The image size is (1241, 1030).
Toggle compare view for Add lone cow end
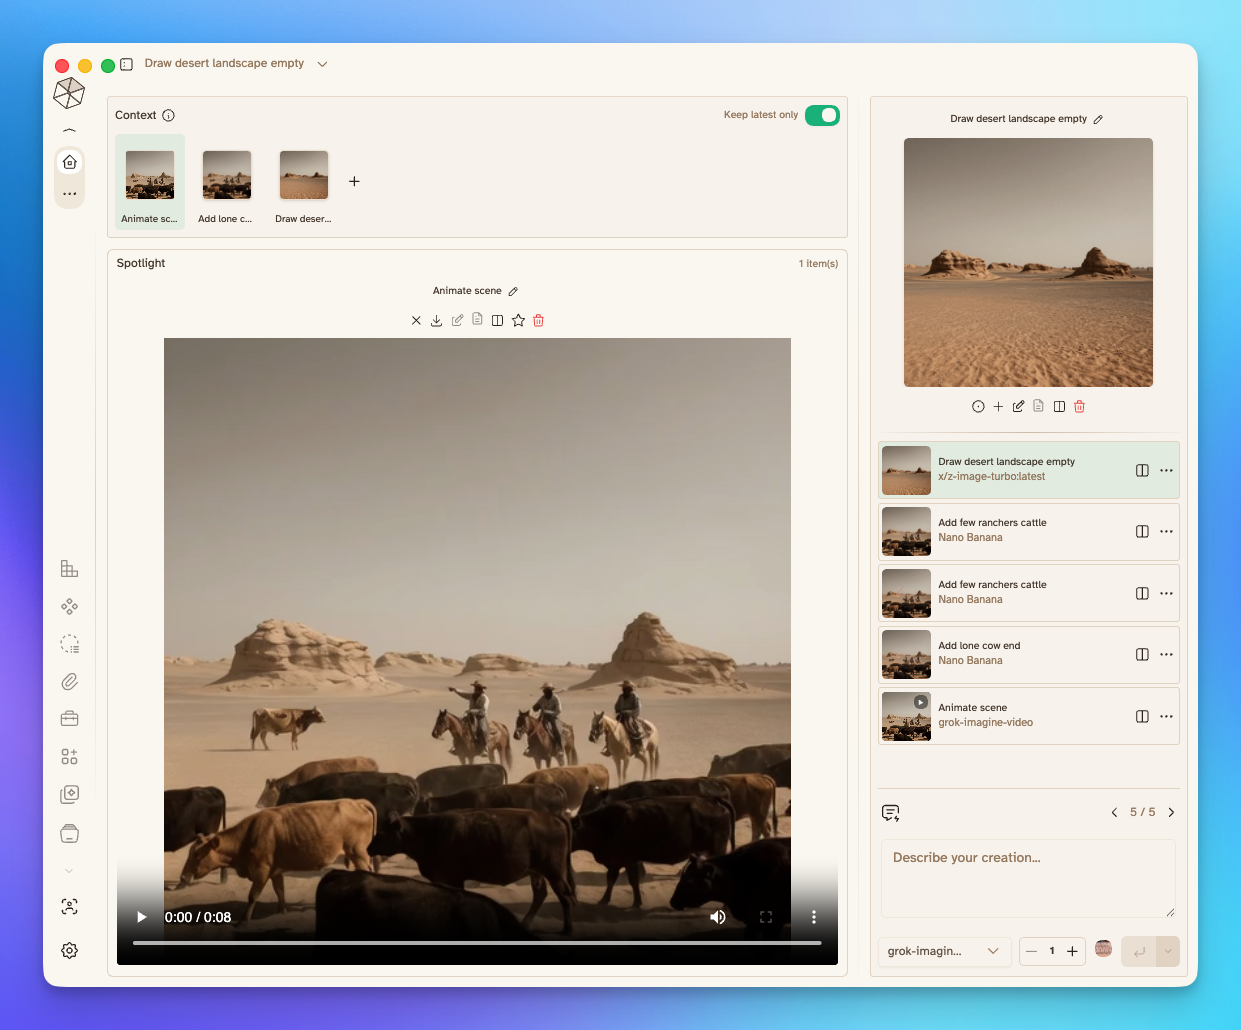pos(1142,655)
